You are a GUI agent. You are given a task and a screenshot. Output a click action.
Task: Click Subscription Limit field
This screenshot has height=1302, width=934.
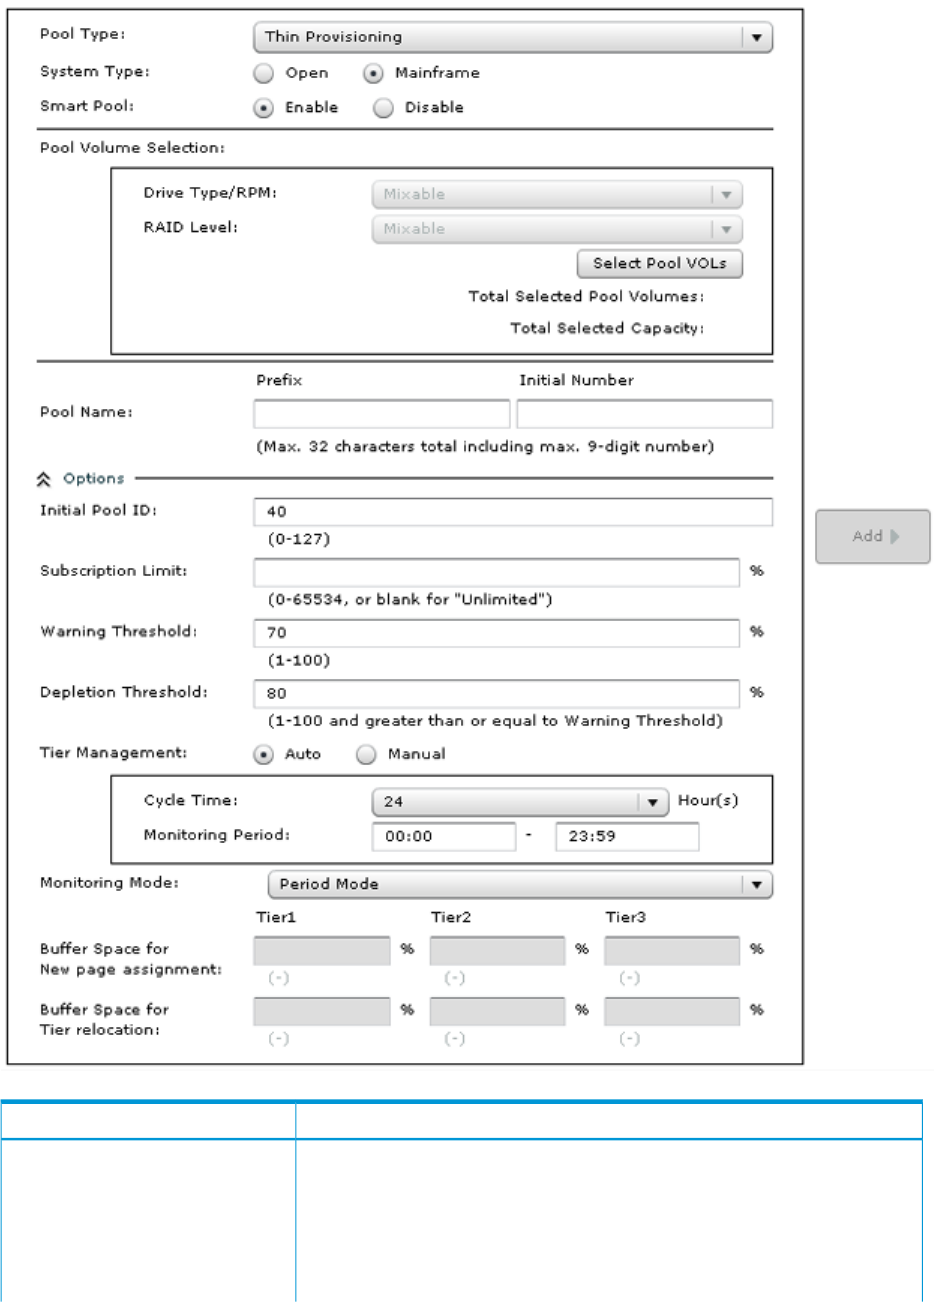(497, 572)
